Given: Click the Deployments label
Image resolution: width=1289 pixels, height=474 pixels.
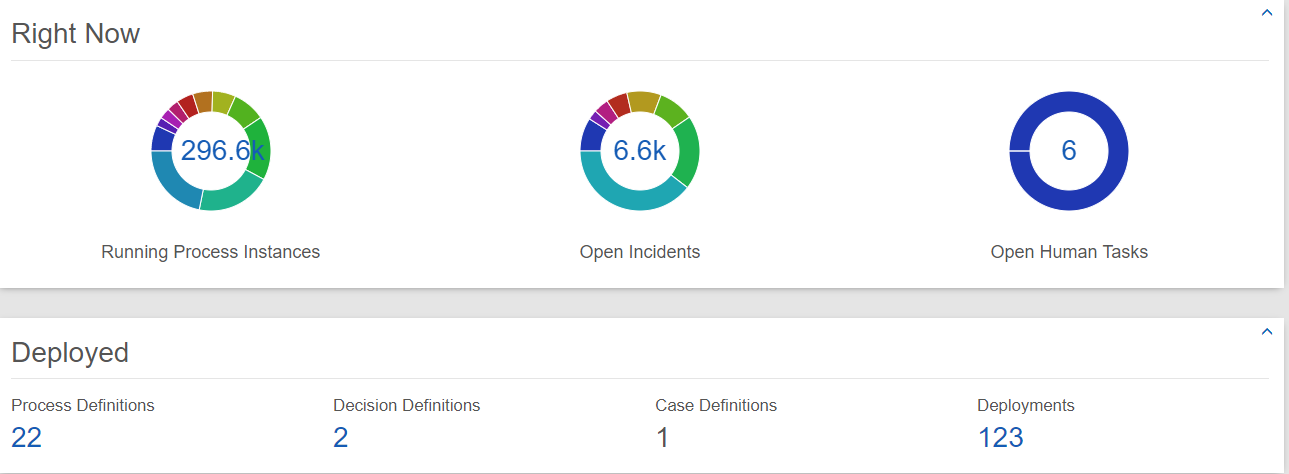Looking at the screenshot, I should click(1026, 405).
